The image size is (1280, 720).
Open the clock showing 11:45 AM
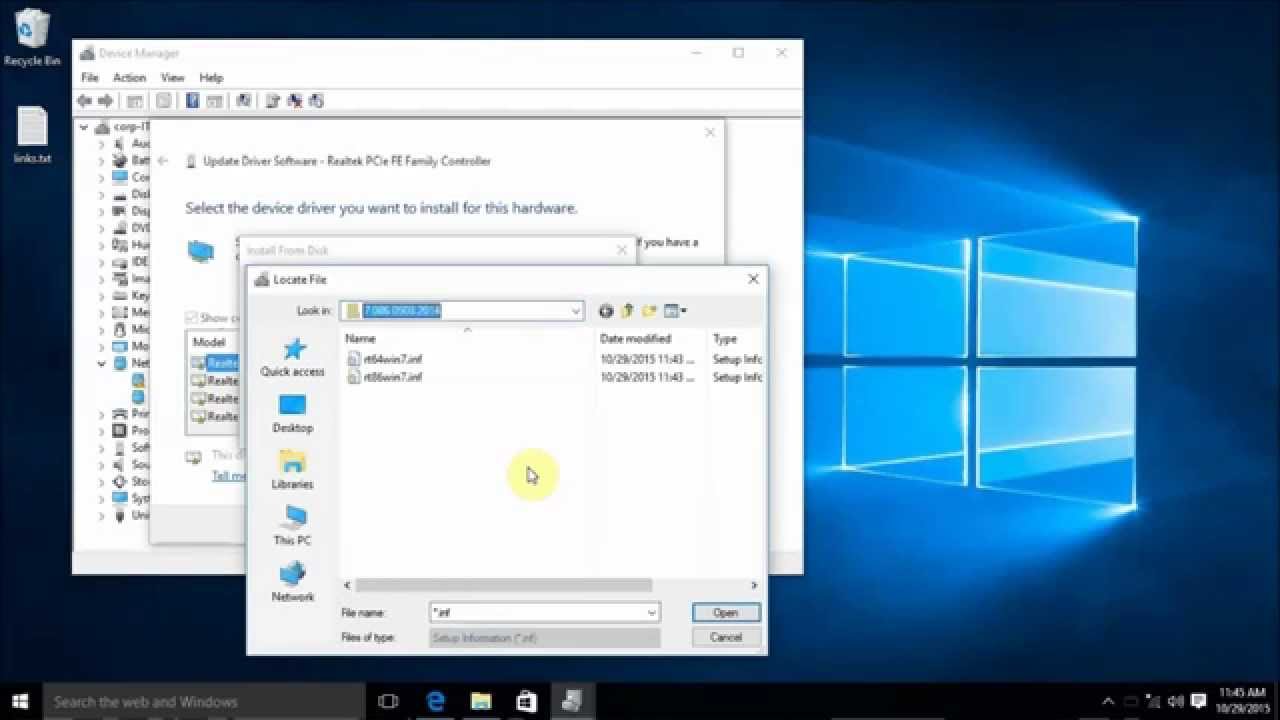click(x=1243, y=701)
